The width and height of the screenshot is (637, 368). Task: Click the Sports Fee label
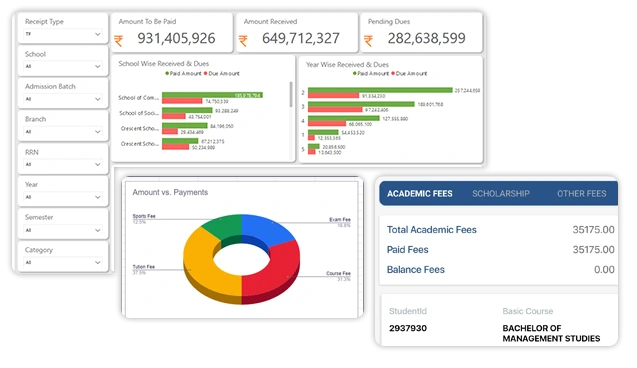pyautogui.click(x=144, y=216)
